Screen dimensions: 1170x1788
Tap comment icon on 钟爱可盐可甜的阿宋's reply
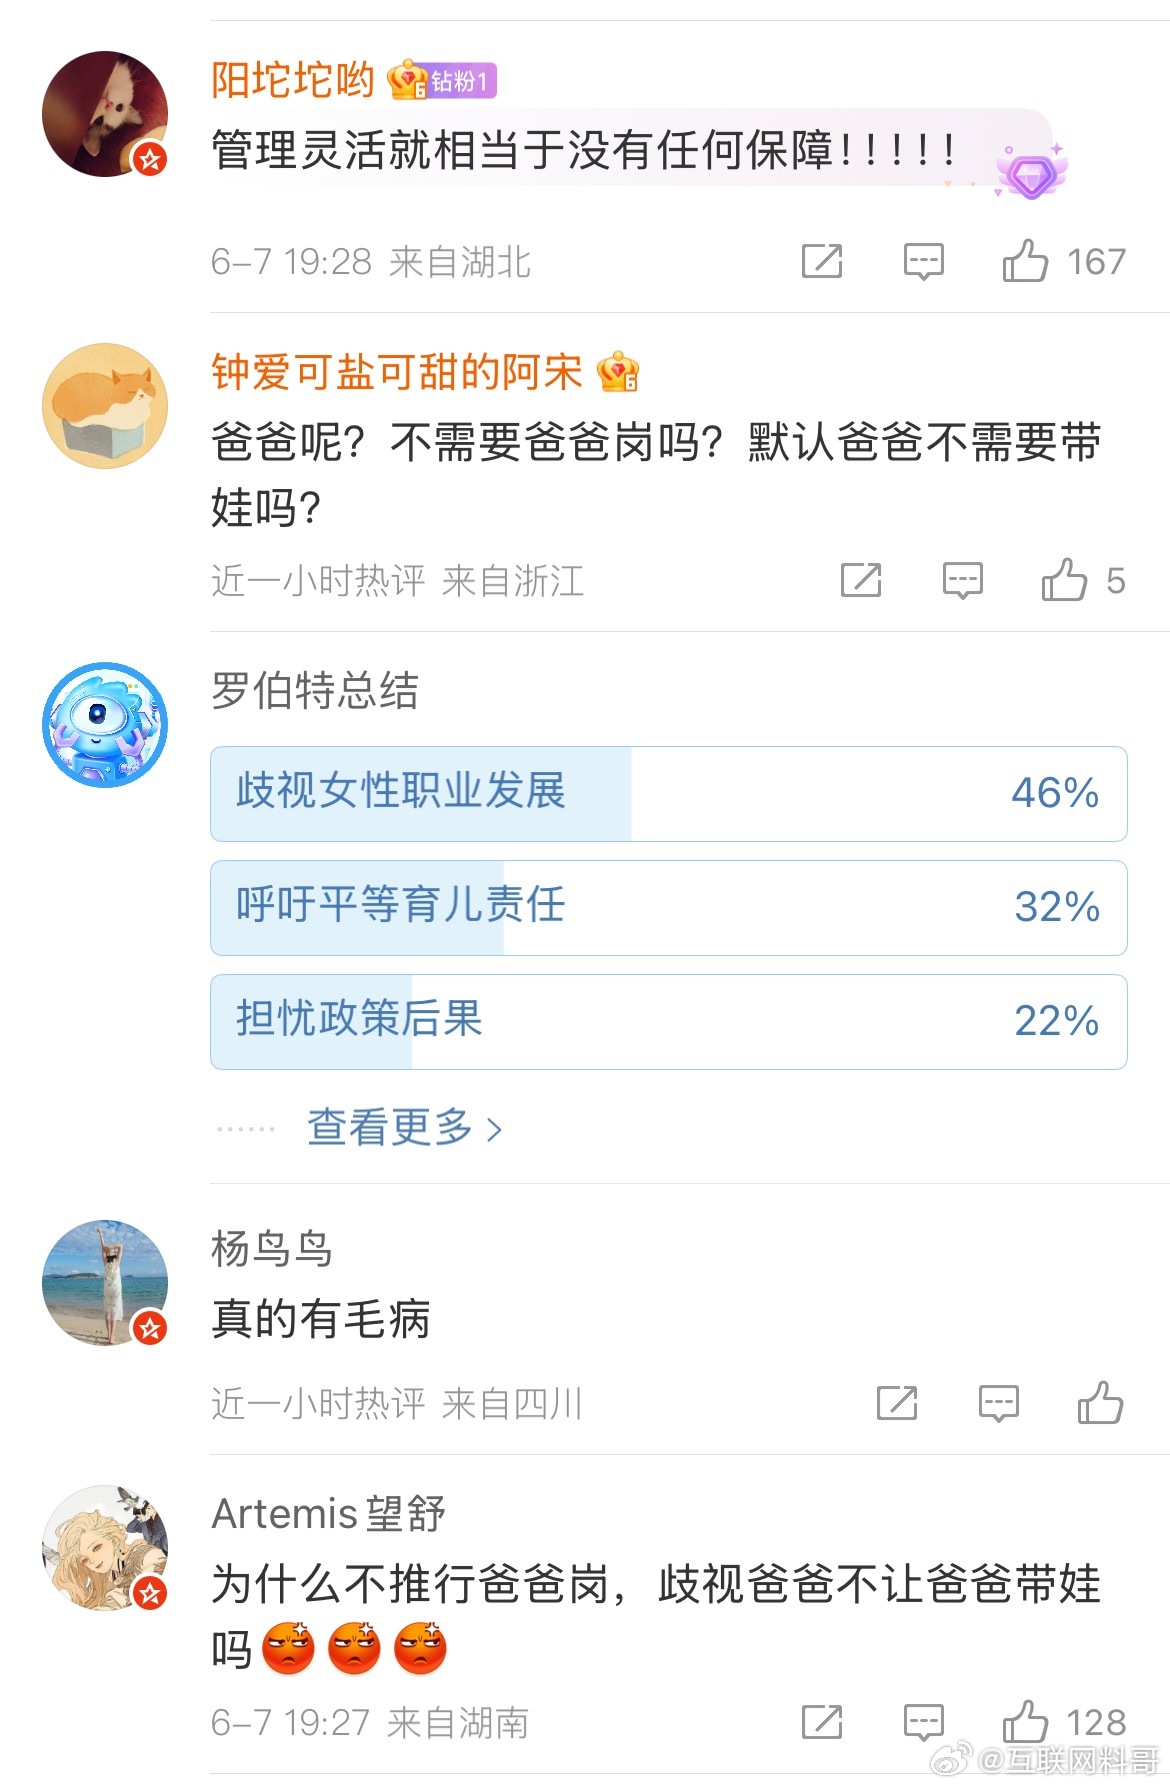pyautogui.click(x=962, y=581)
